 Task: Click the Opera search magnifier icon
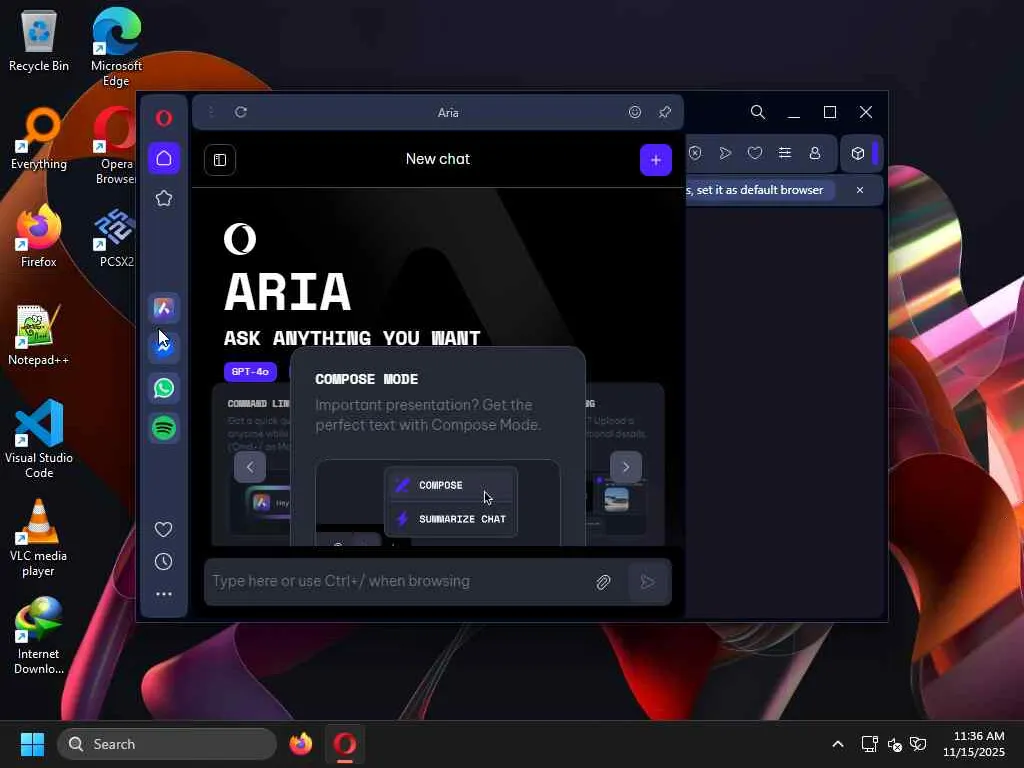point(758,112)
